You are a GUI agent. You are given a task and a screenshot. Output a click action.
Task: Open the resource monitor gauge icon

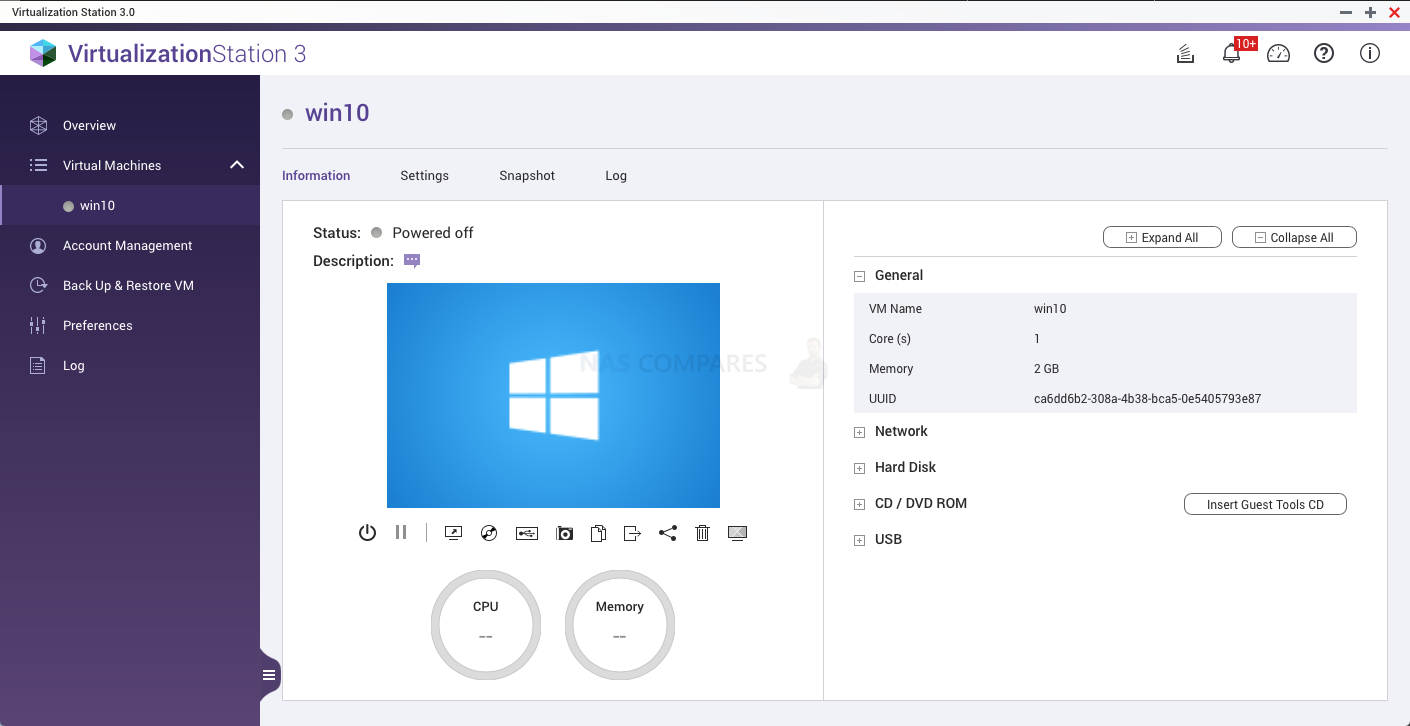point(1278,54)
